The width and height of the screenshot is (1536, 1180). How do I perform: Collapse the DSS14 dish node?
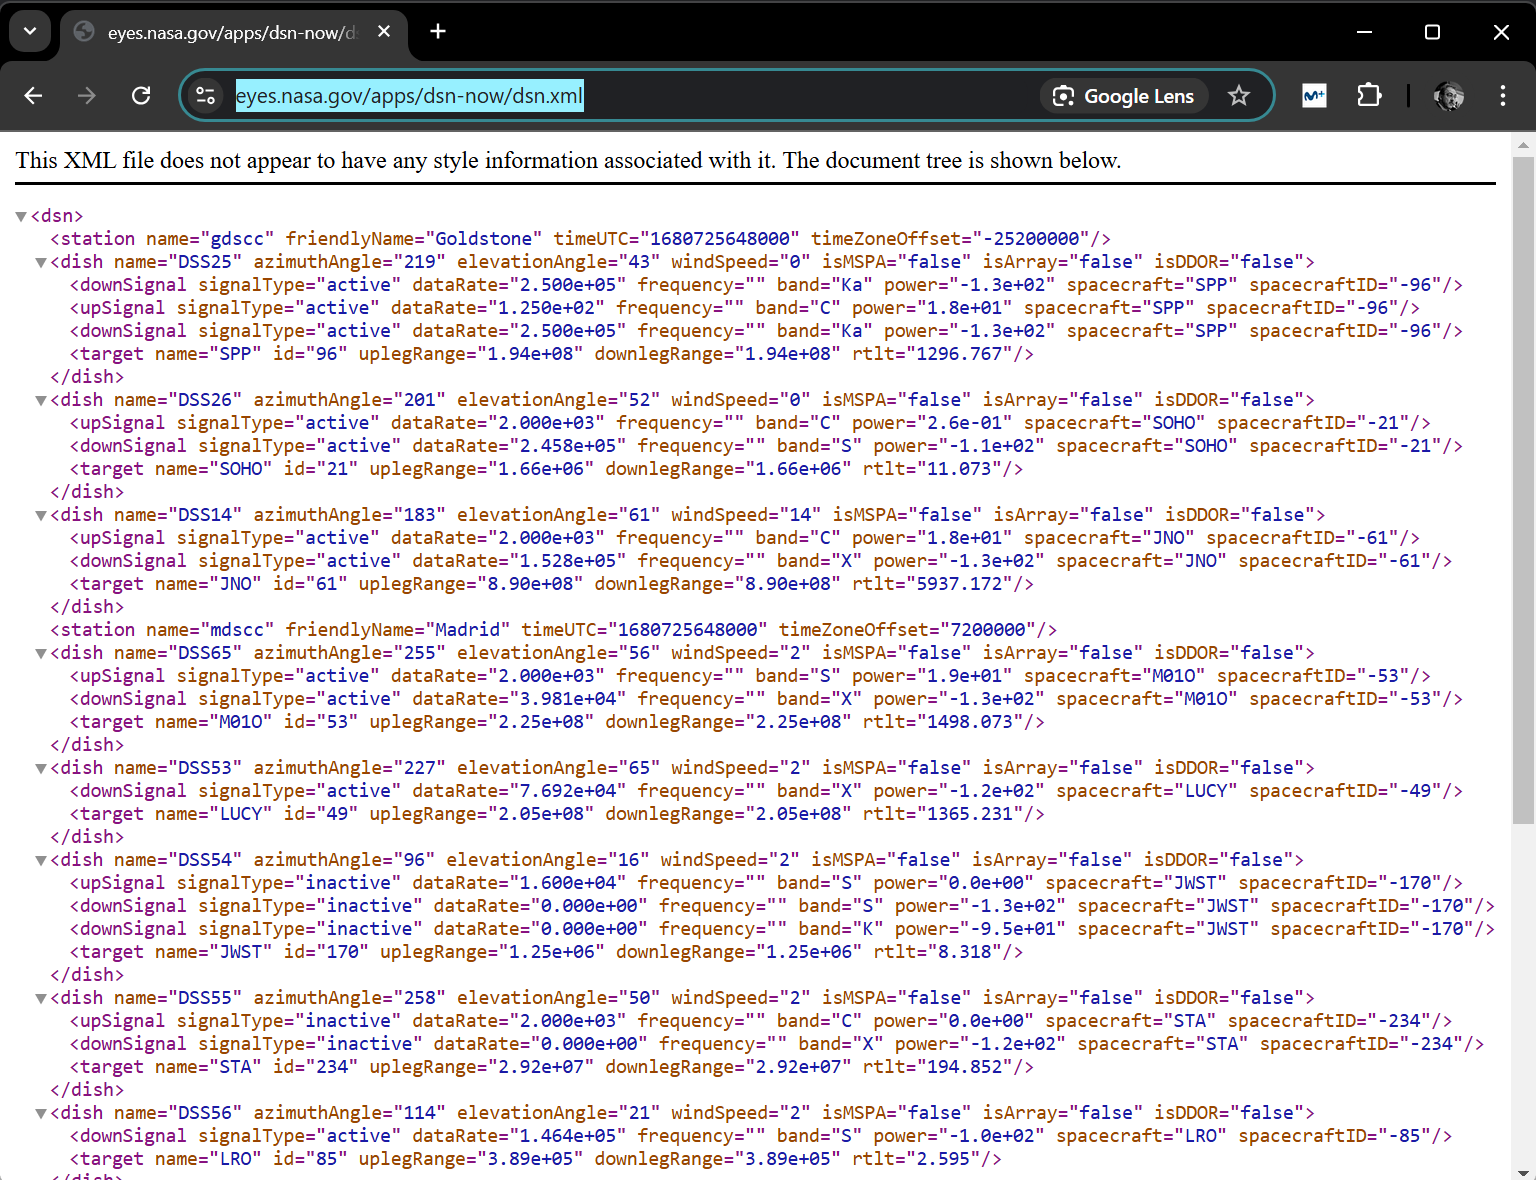click(41, 516)
